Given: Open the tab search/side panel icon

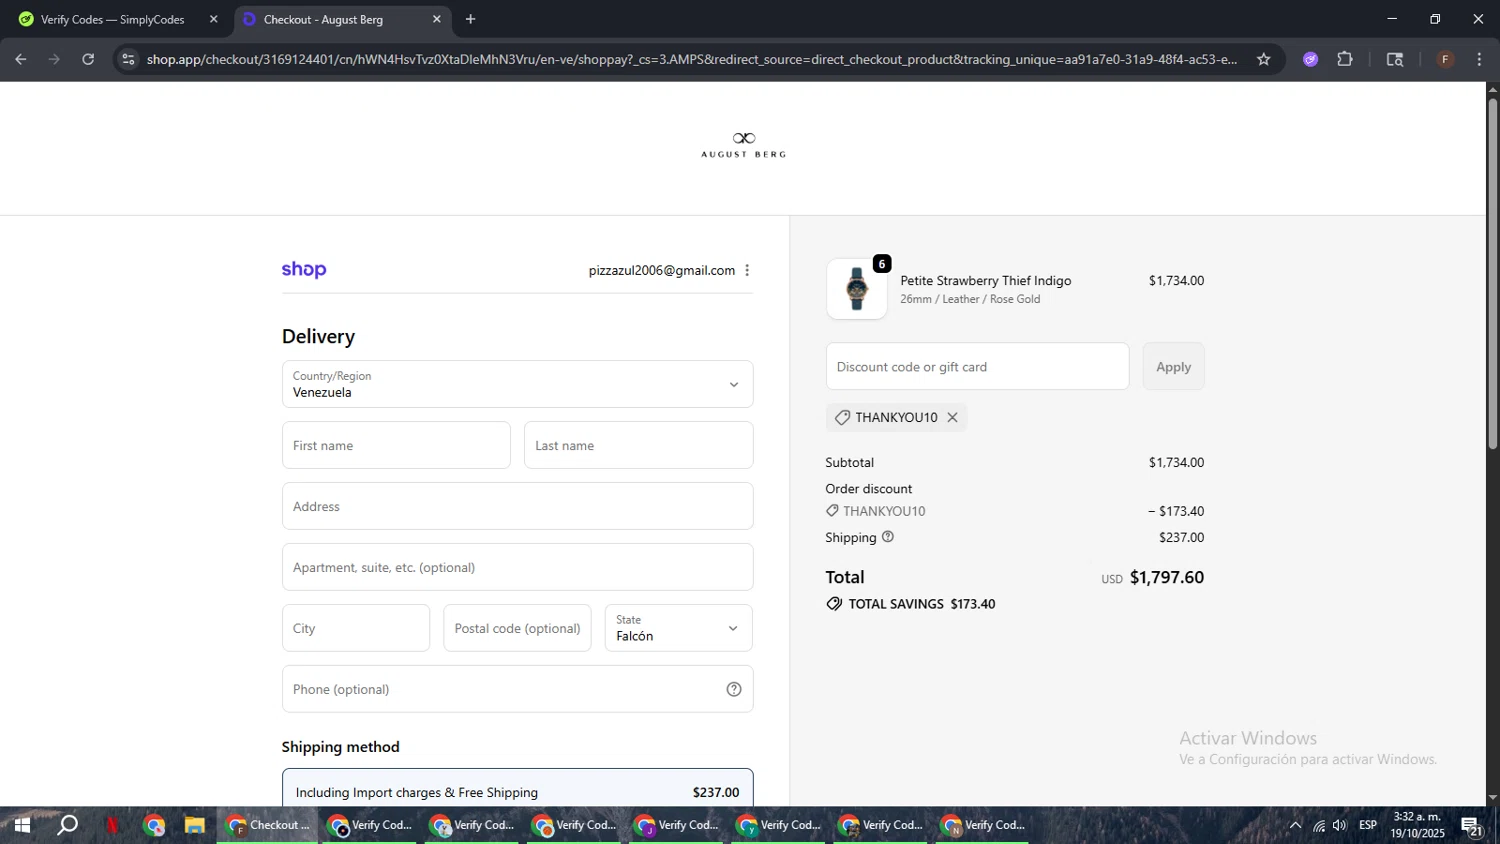Looking at the screenshot, I should click(x=1395, y=59).
